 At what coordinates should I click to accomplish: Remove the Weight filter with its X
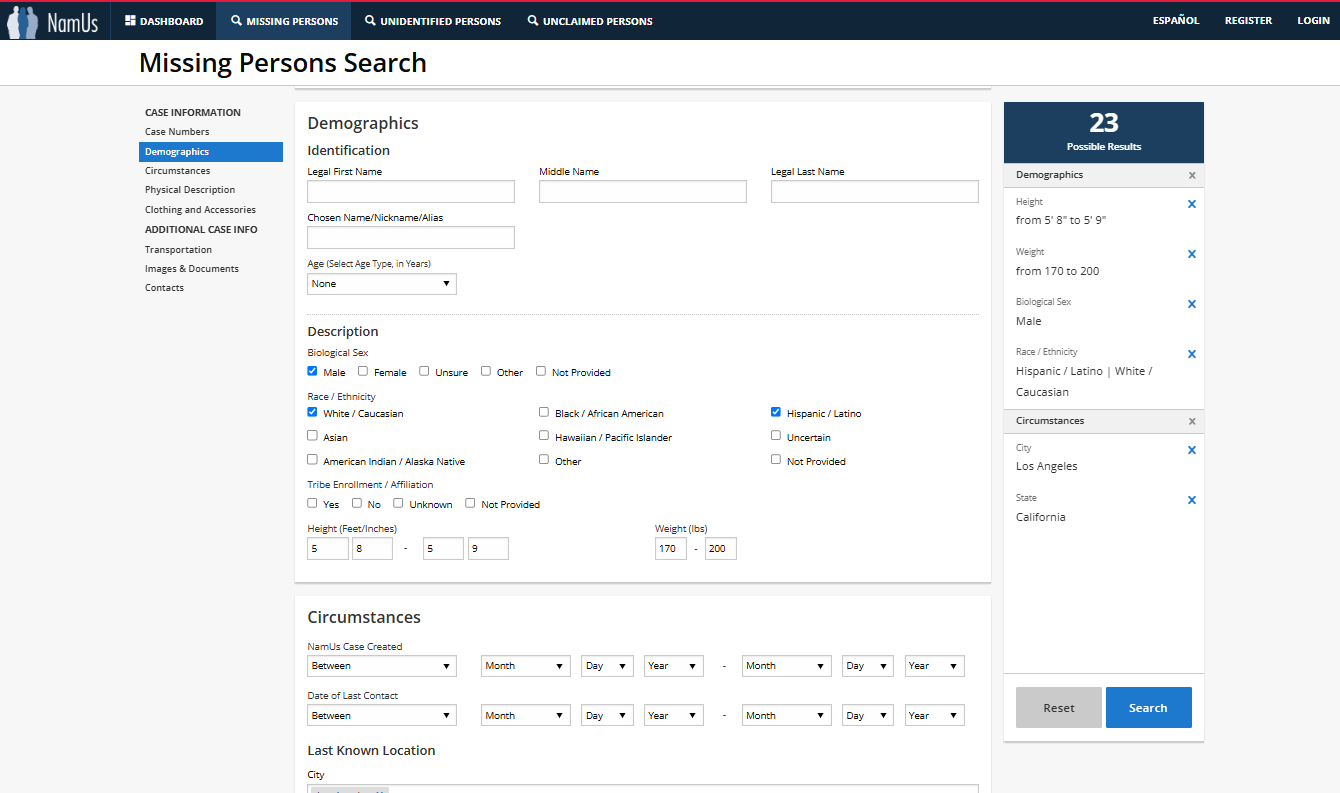tap(1191, 254)
